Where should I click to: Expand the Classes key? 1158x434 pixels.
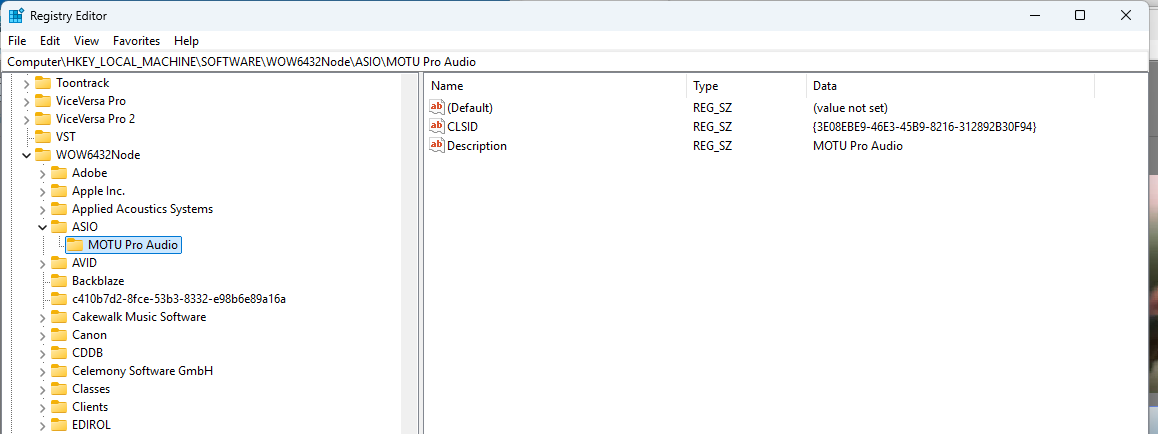[43, 389]
